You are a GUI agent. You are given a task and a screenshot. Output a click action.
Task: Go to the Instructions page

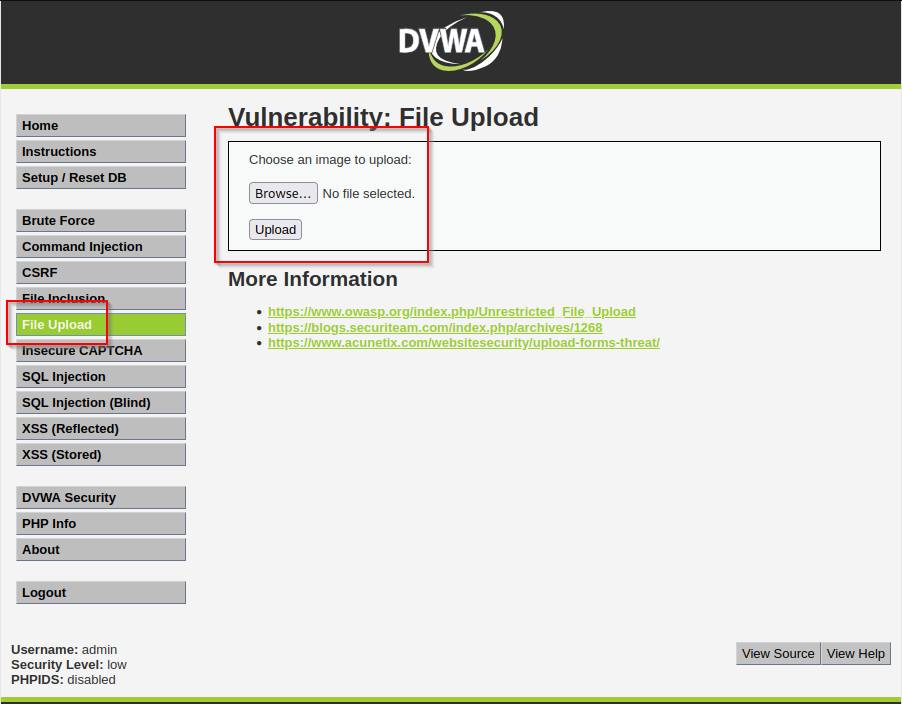[x=101, y=151]
